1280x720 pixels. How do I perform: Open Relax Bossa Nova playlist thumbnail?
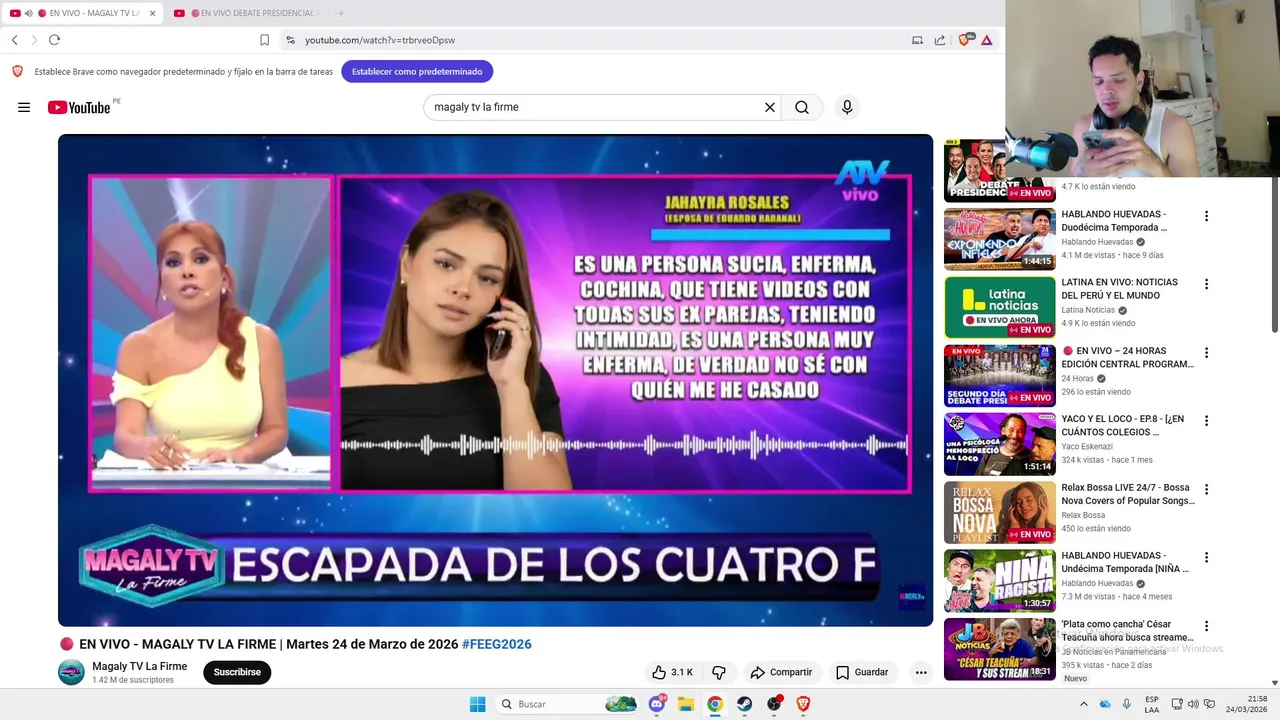(x=999, y=513)
